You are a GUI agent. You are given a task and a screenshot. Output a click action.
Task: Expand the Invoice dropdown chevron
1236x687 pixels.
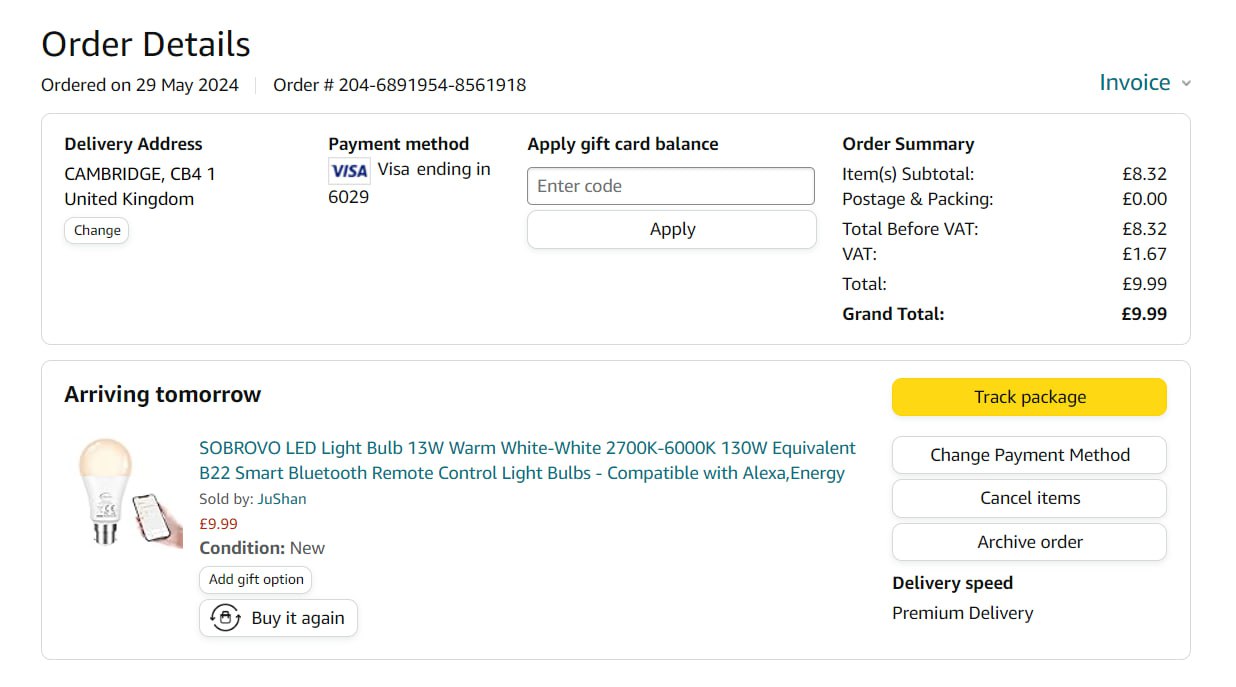click(1186, 84)
